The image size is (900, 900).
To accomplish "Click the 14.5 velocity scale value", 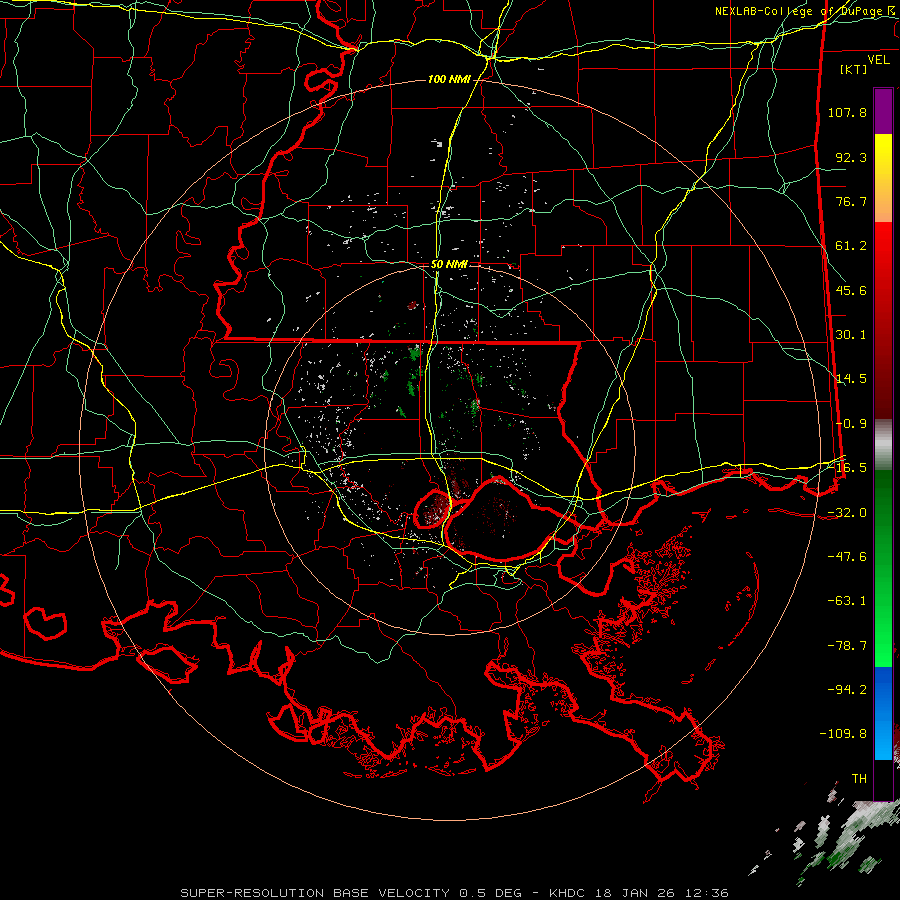I will (x=851, y=379).
